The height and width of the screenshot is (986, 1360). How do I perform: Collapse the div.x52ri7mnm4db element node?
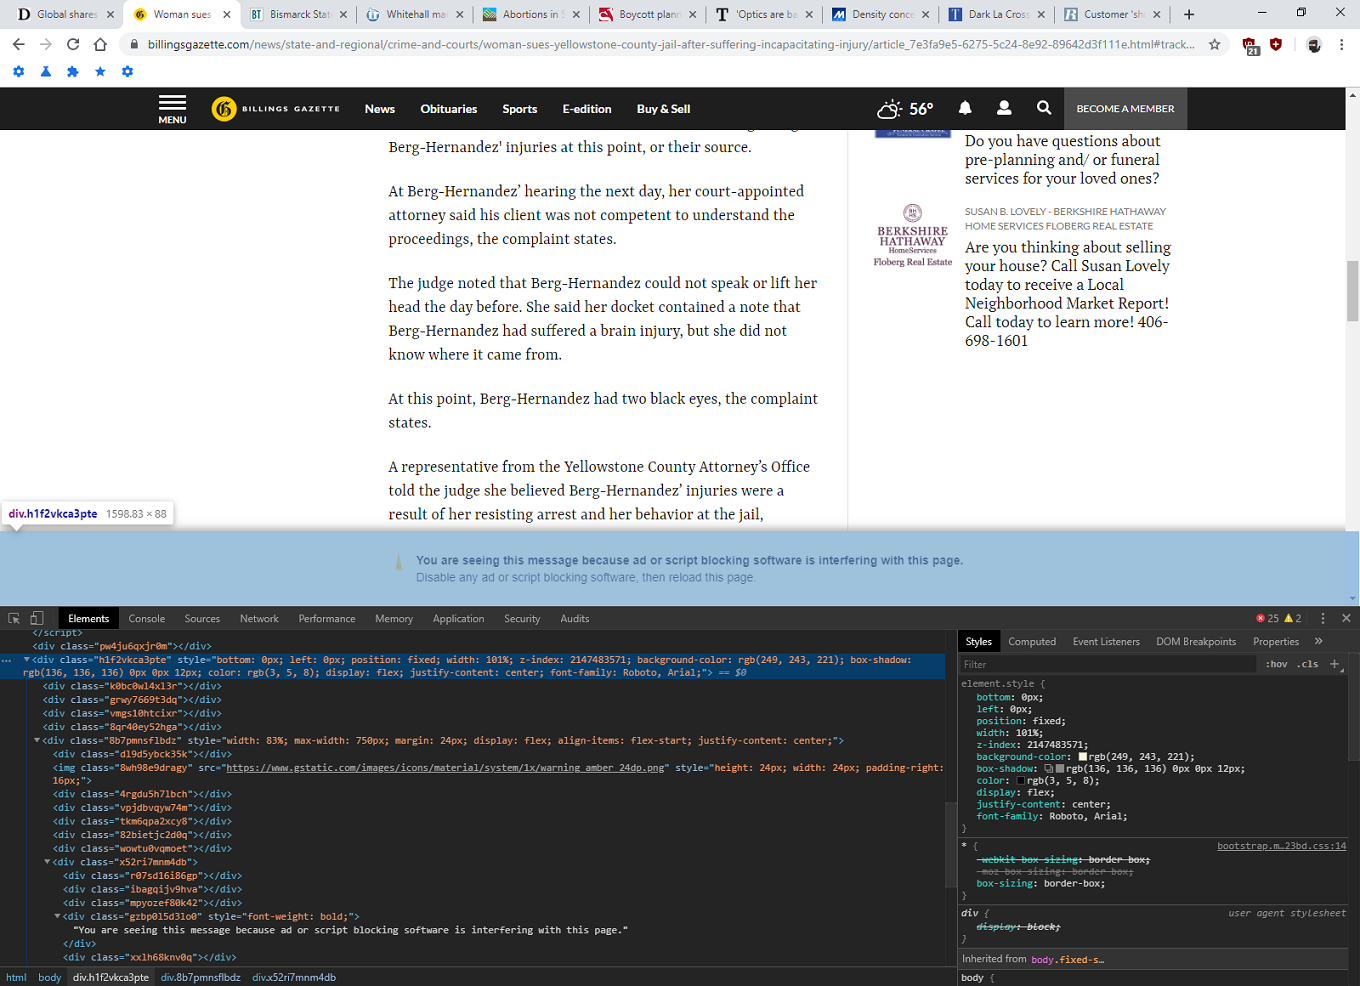46,862
